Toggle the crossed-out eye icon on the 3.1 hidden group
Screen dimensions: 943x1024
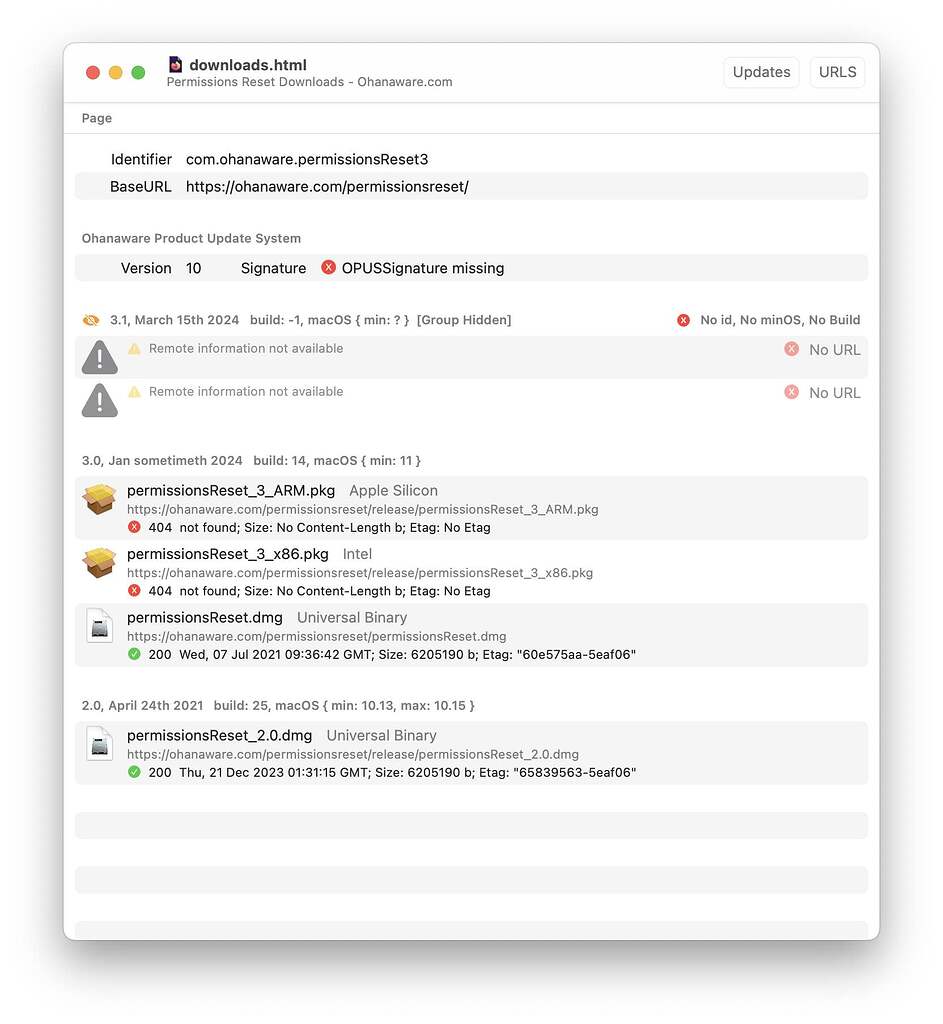(91, 320)
